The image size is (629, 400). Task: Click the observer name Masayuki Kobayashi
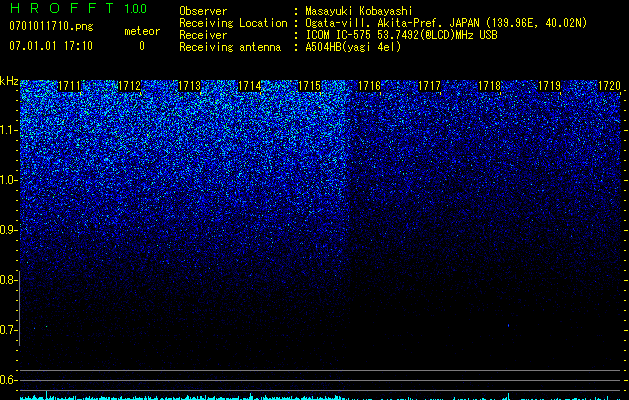coord(359,11)
